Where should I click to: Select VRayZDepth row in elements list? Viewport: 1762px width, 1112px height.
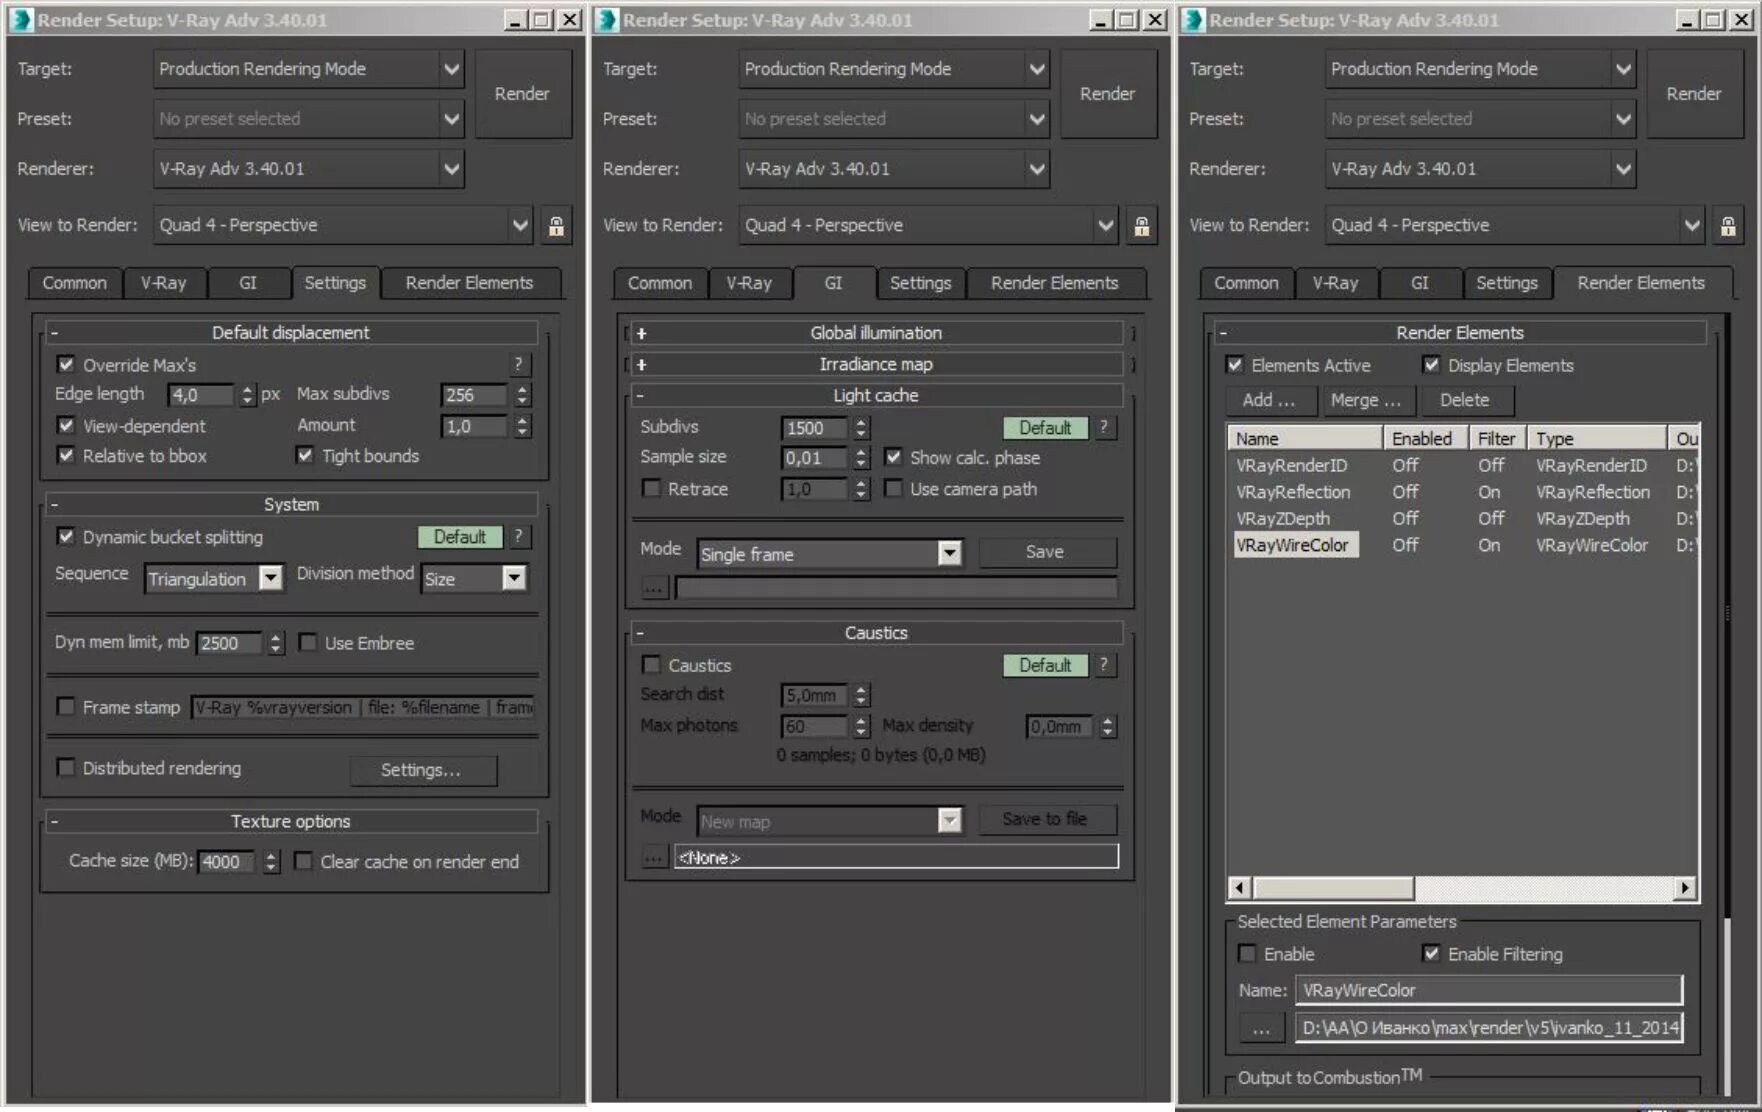tap(1462, 519)
